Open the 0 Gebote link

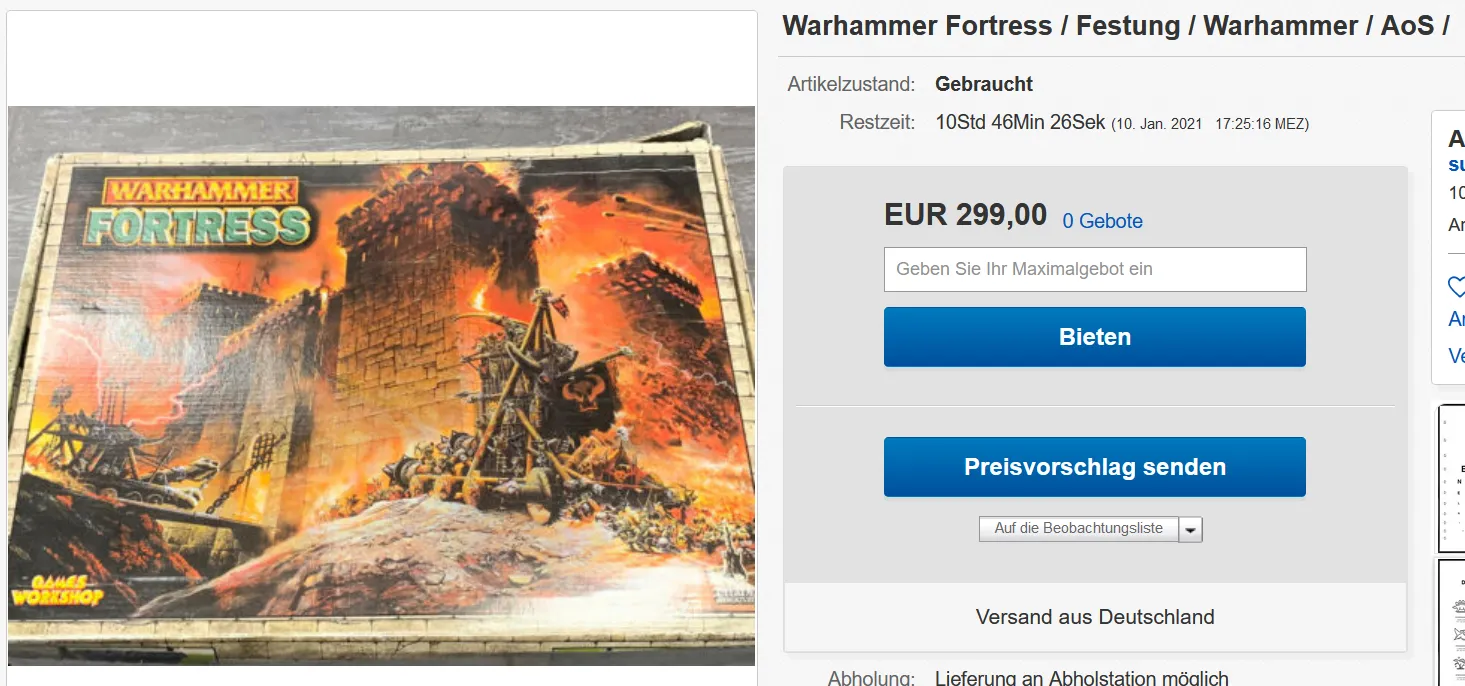click(x=1102, y=221)
